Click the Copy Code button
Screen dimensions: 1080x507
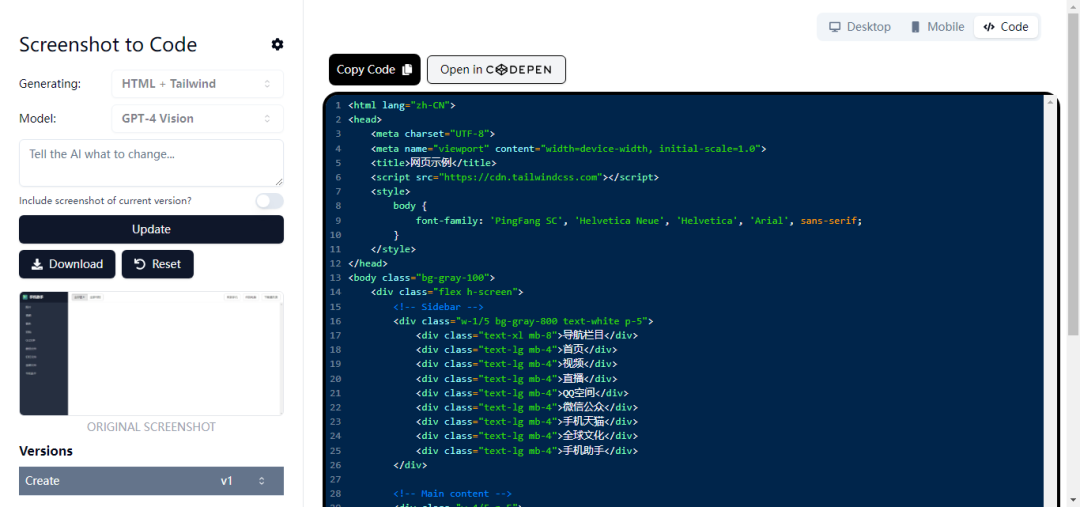(x=375, y=70)
